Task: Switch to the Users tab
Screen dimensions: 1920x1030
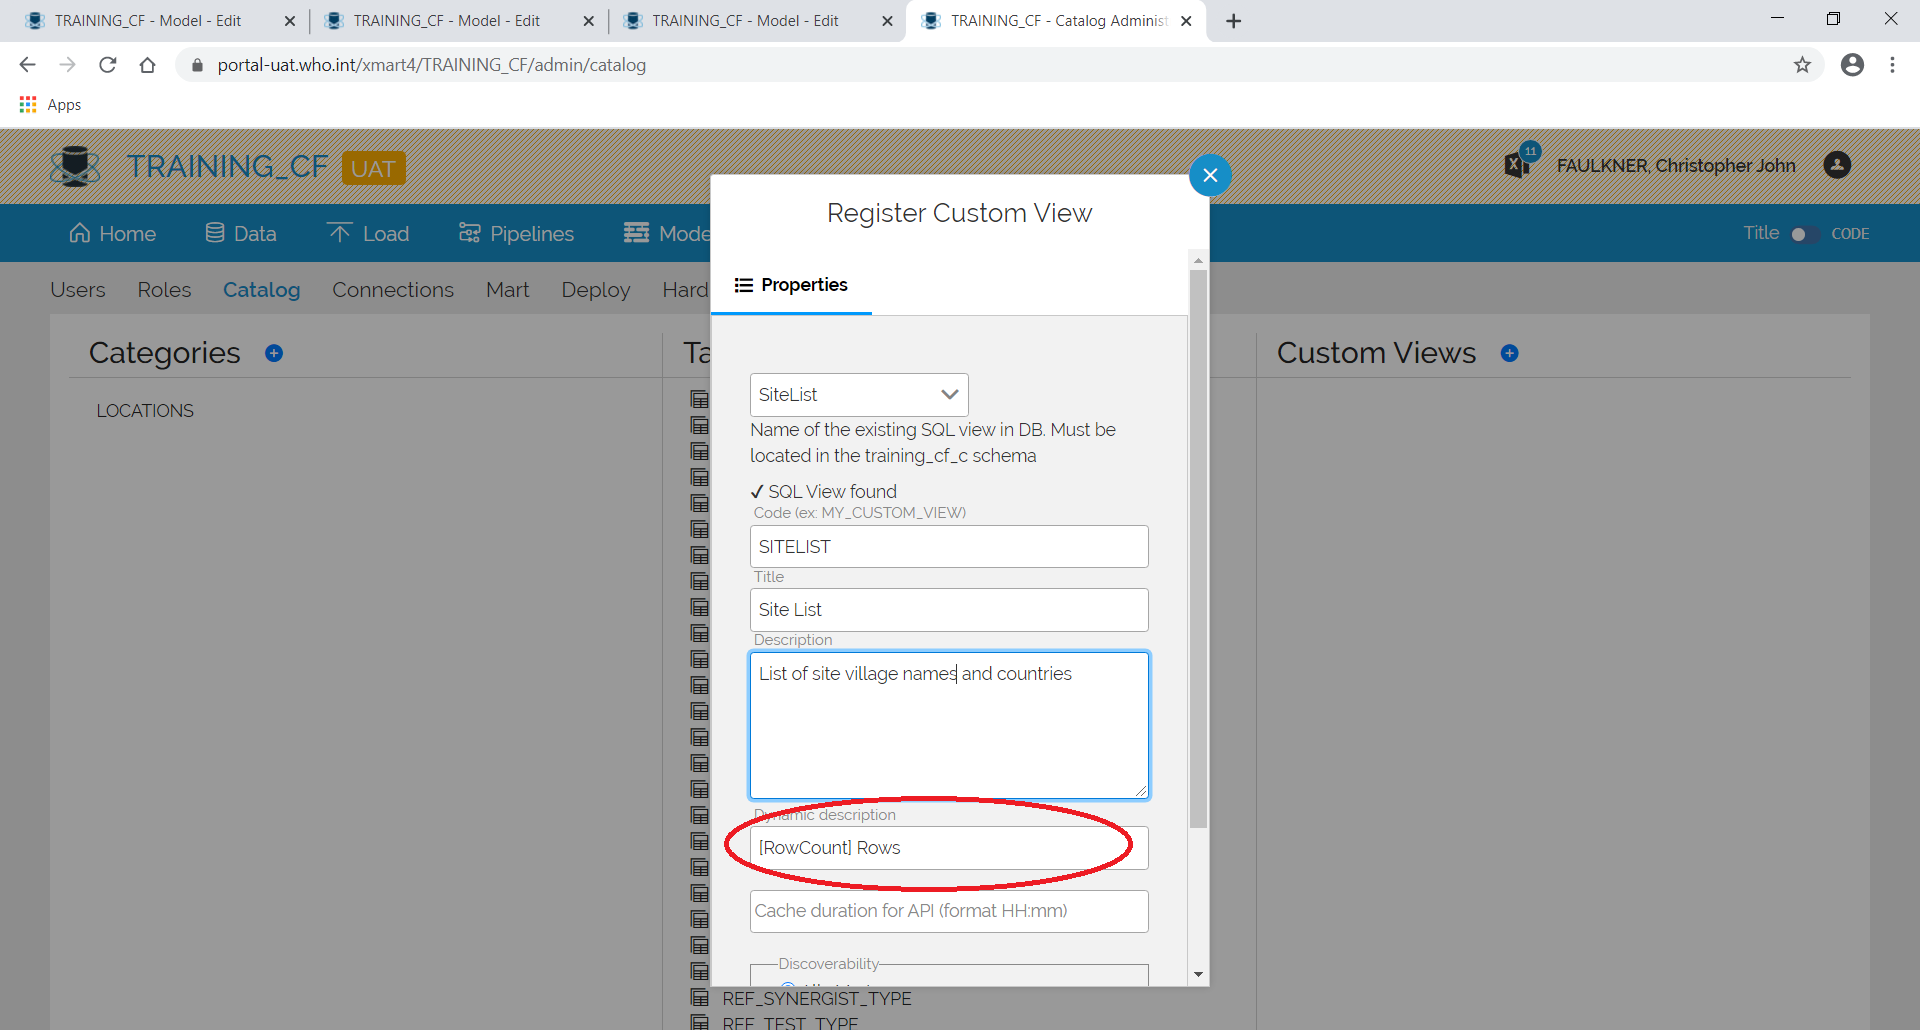Action: [x=77, y=290]
